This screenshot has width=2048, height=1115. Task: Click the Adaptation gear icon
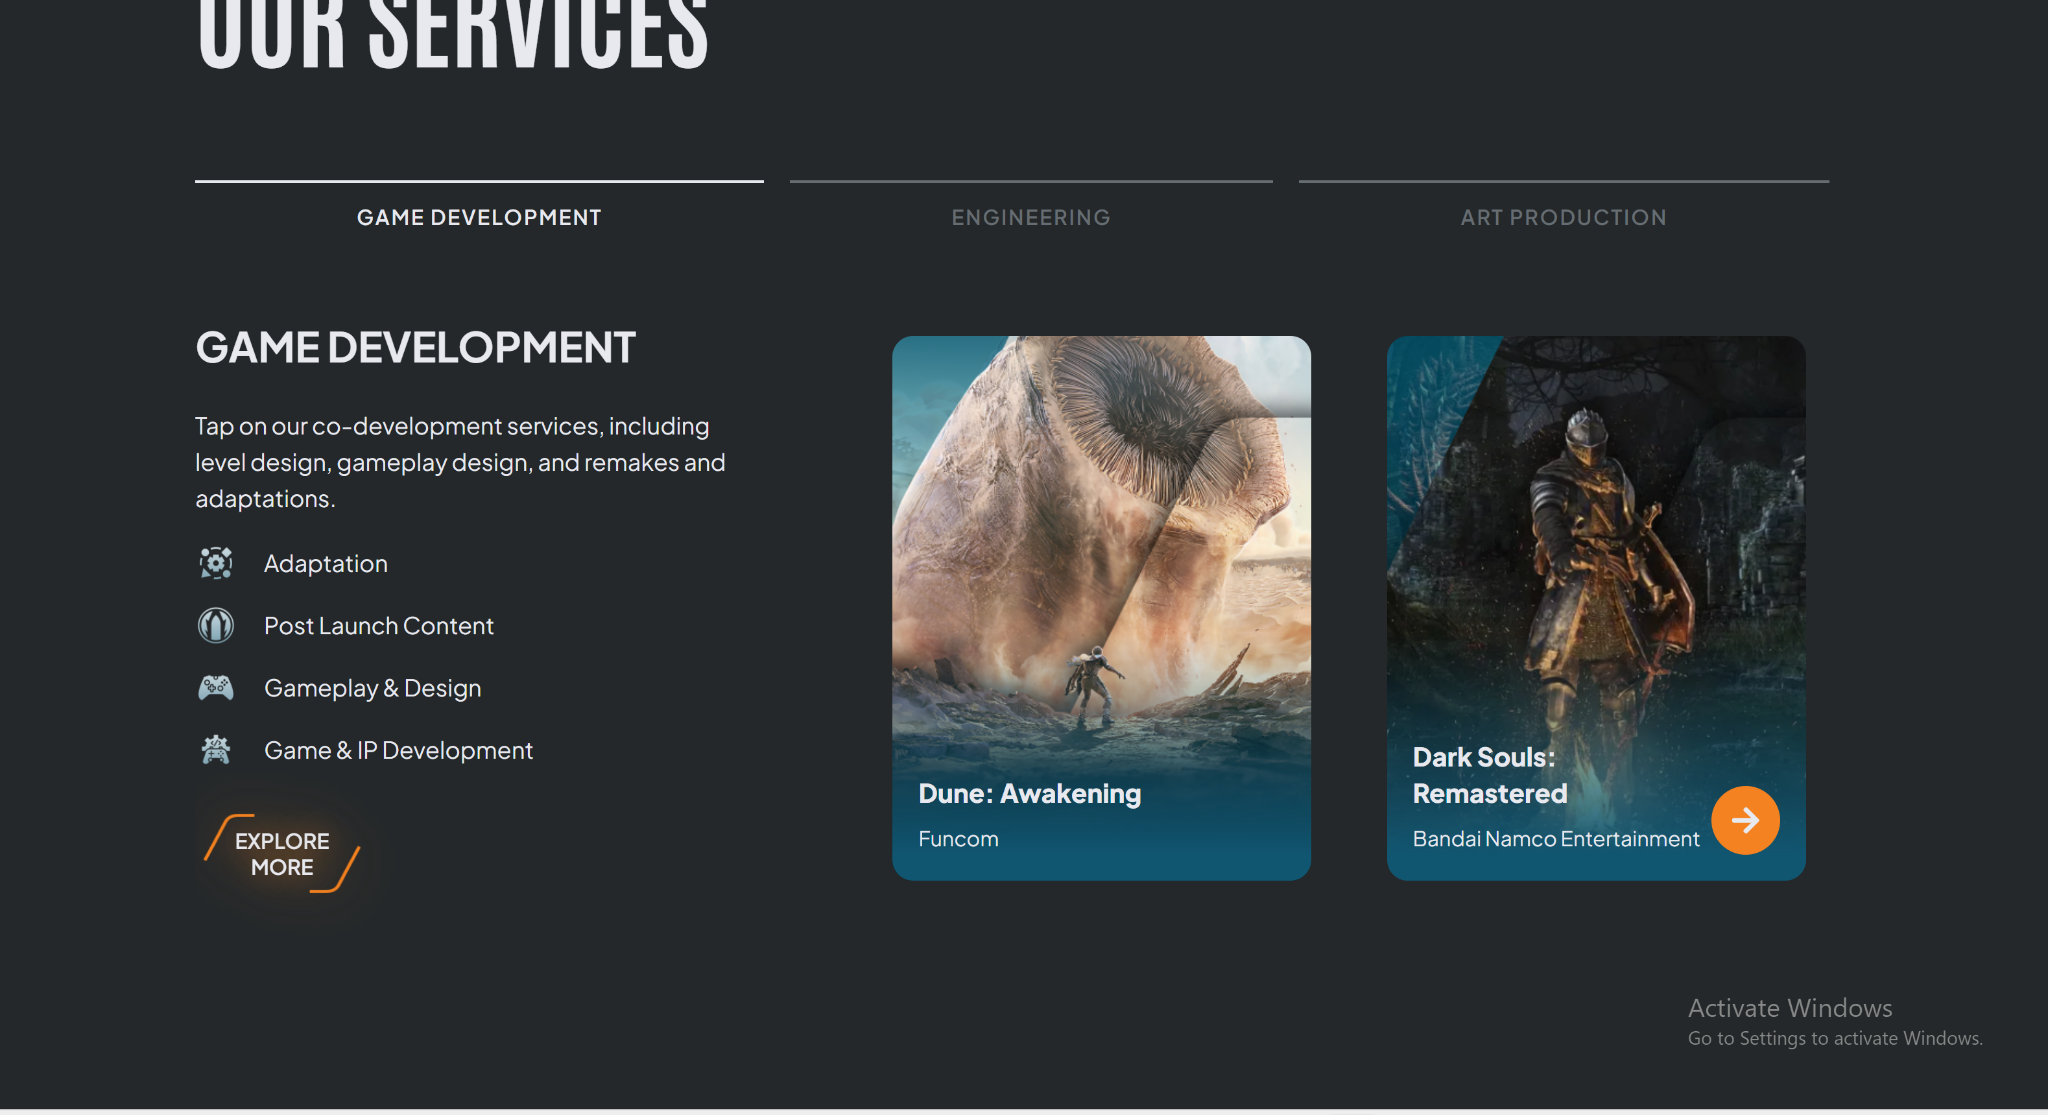pyautogui.click(x=216, y=563)
